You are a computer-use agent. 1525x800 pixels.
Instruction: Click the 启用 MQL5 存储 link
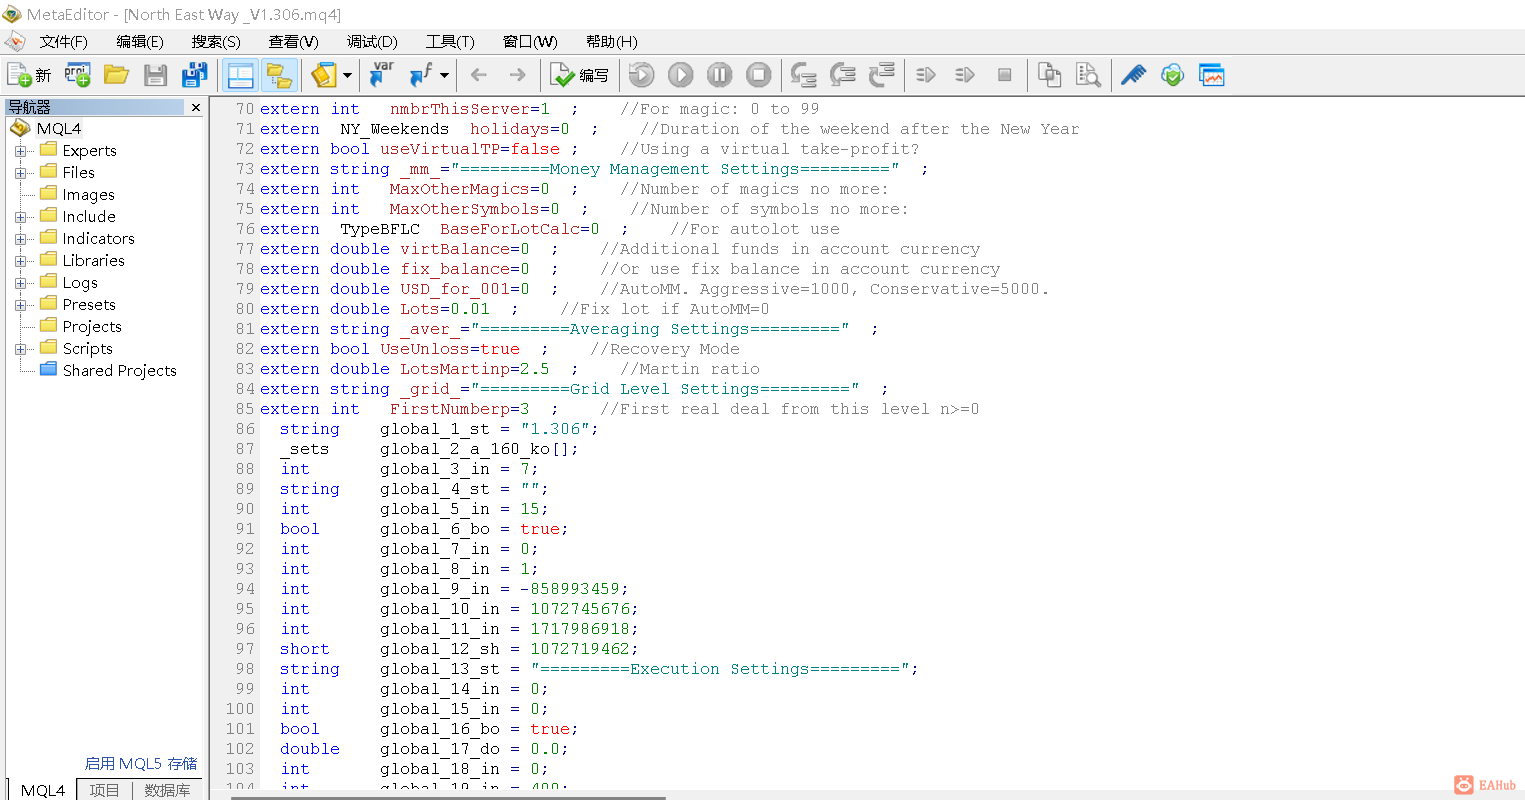click(141, 764)
